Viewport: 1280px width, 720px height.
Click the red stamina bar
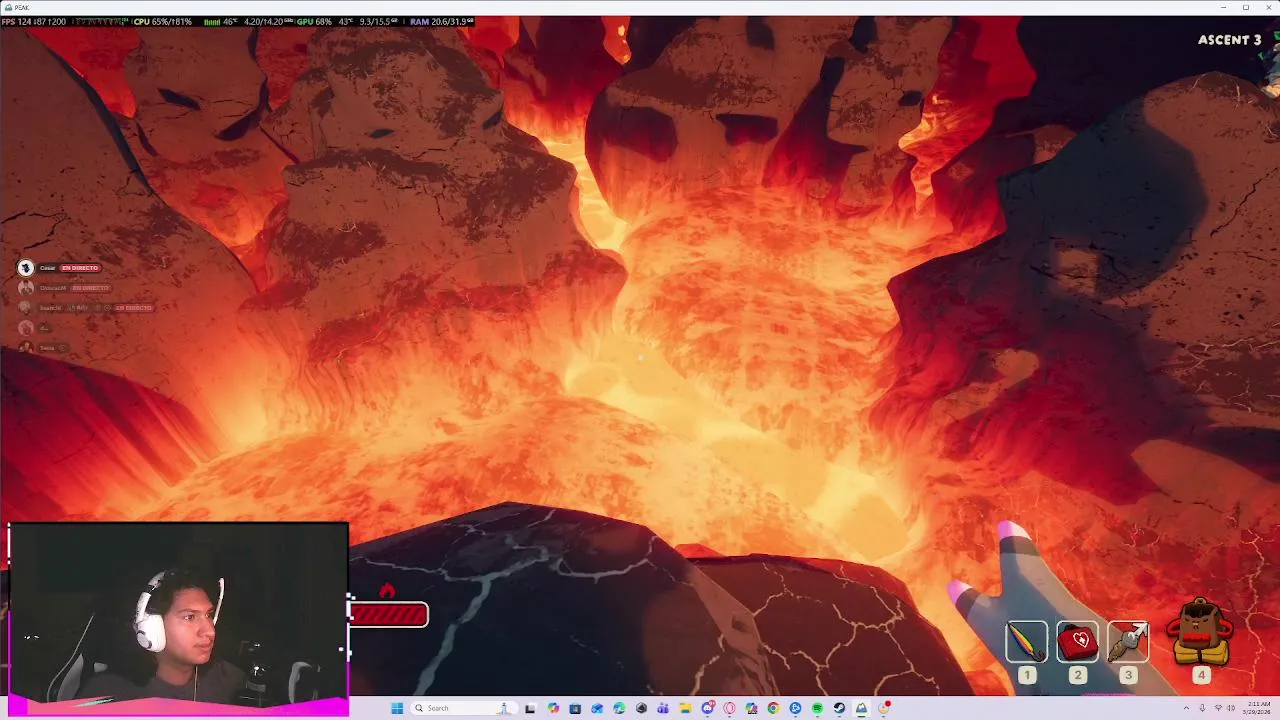coord(388,614)
